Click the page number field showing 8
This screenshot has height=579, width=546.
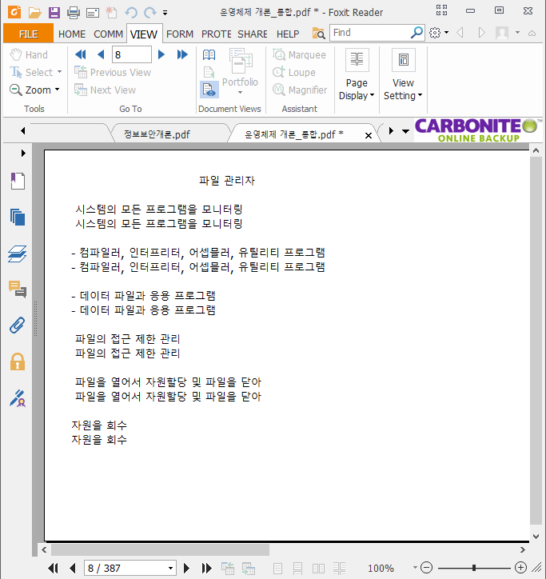(132, 55)
